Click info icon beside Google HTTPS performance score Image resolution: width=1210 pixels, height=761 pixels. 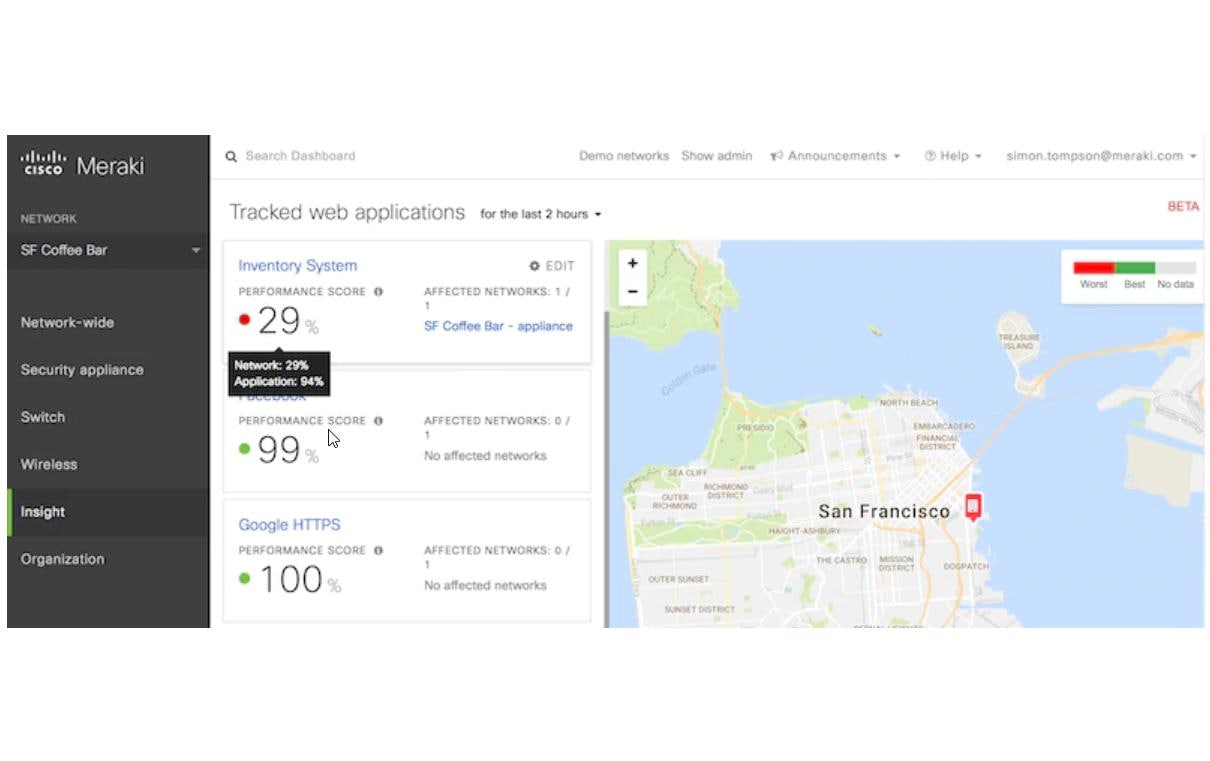tap(378, 550)
